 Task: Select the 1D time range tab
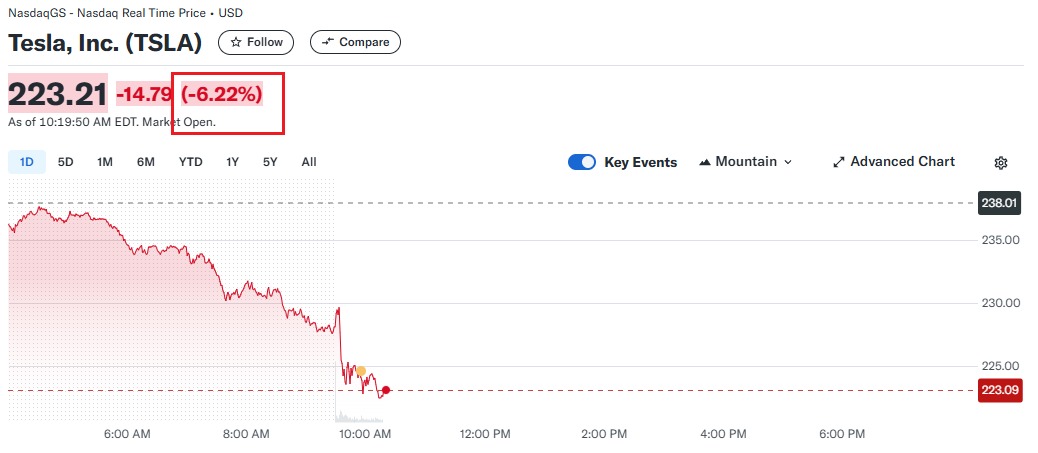pos(27,162)
